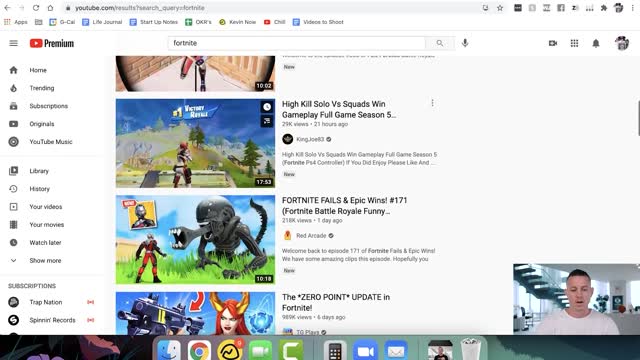Open Trash in the Dock
Viewport: 640px width, 360px height.
point(471,349)
